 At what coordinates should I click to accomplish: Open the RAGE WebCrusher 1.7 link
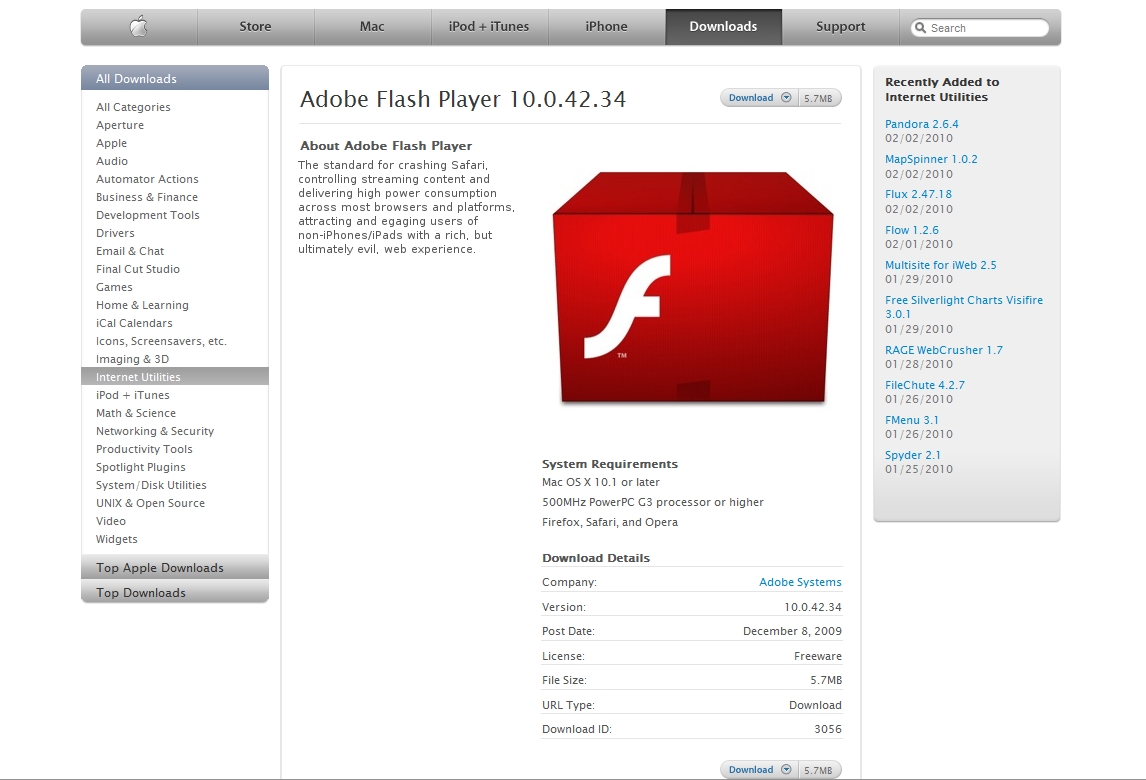click(x=944, y=350)
